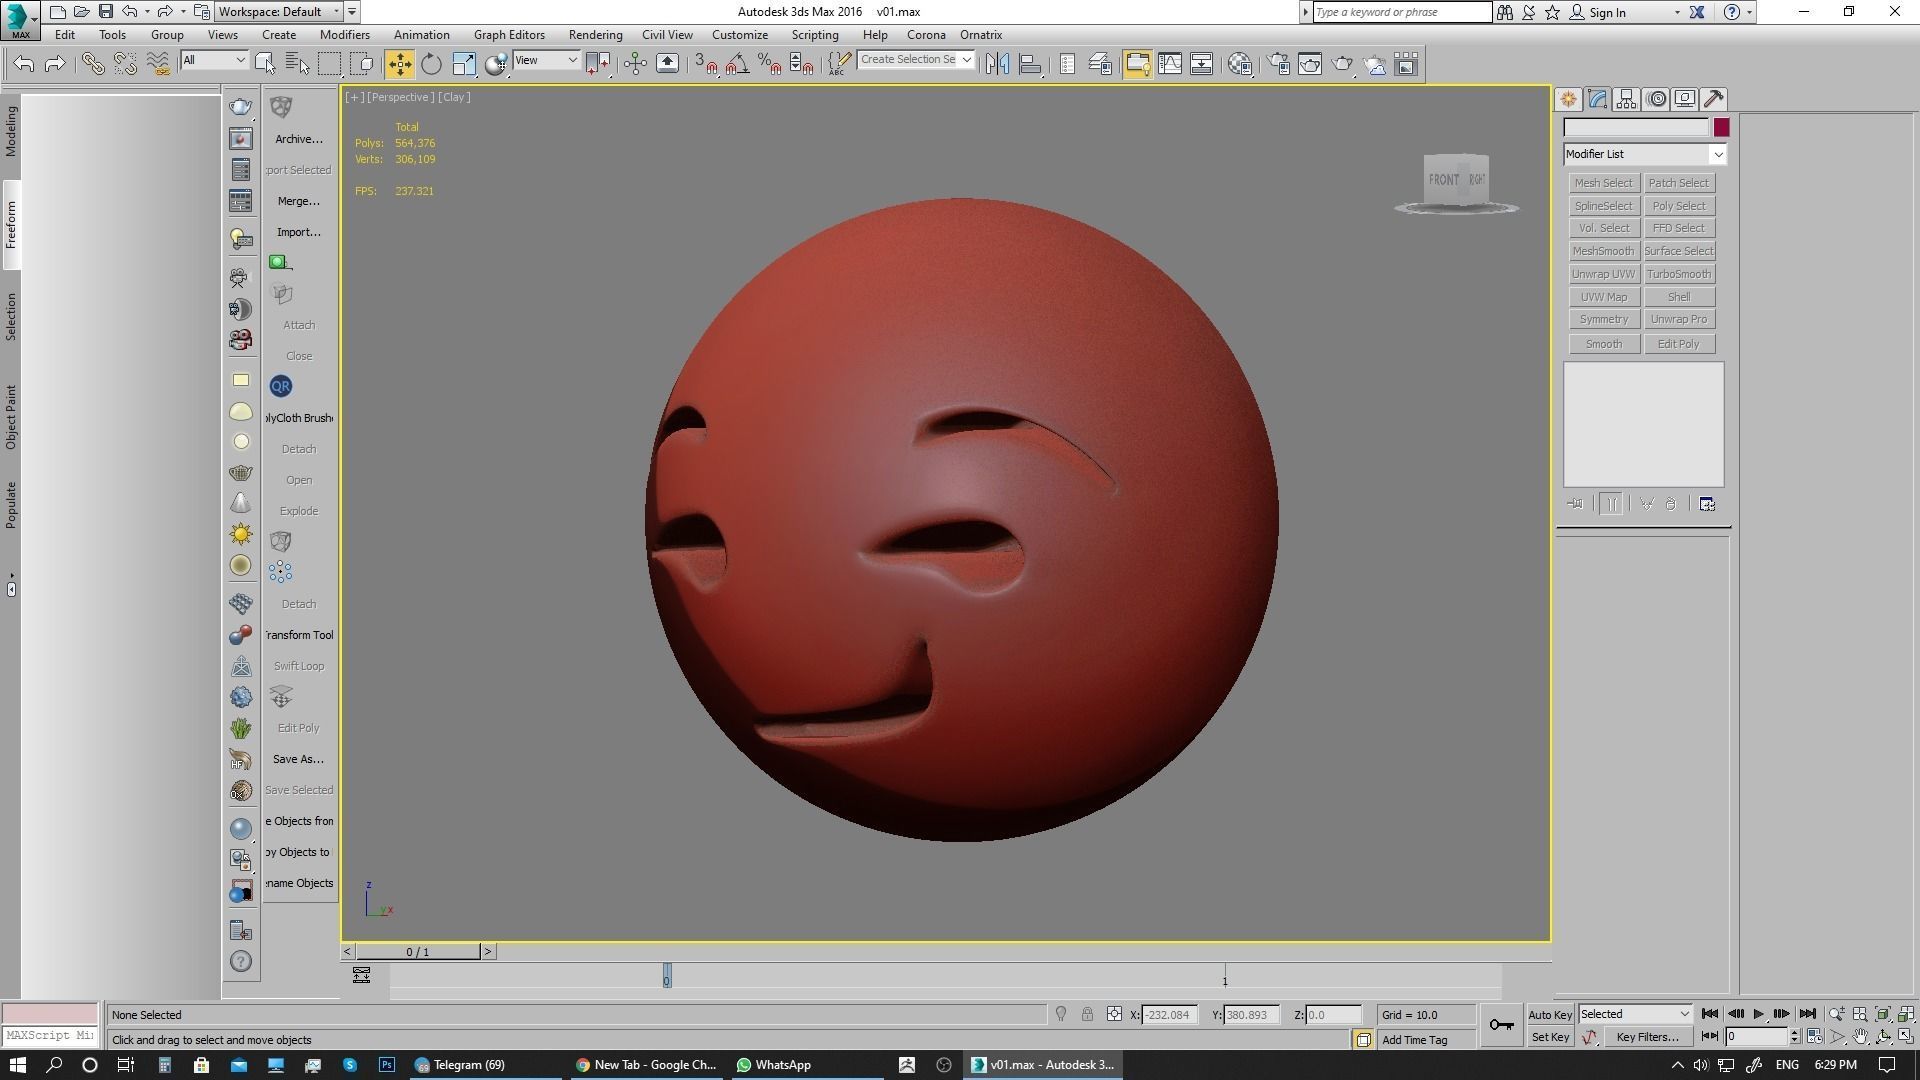
Task: Open the Utilities hammer panel tab
Action: 1714,99
